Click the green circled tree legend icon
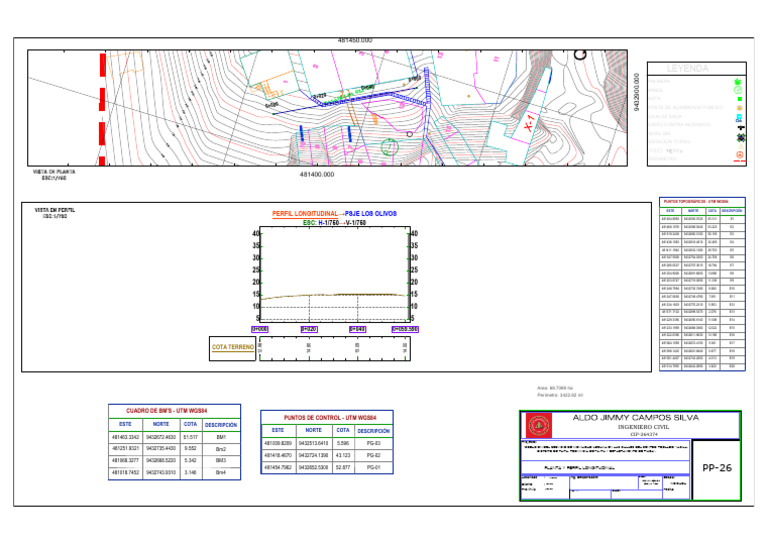The width and height of the screenshot is (768, 543). coord(739,90)
